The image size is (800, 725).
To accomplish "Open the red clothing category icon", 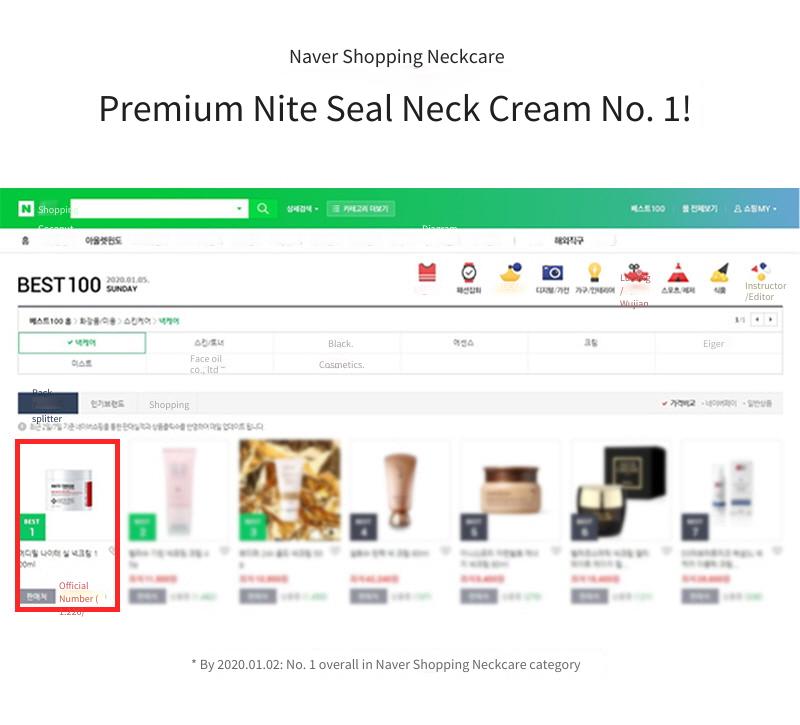I will [427, 272].
